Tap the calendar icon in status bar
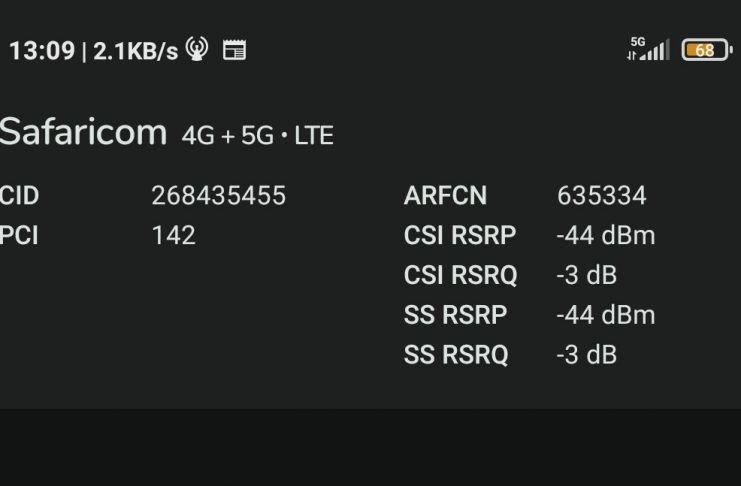The width and height of the screenshot is (741, 486). (x=234, y=50)
